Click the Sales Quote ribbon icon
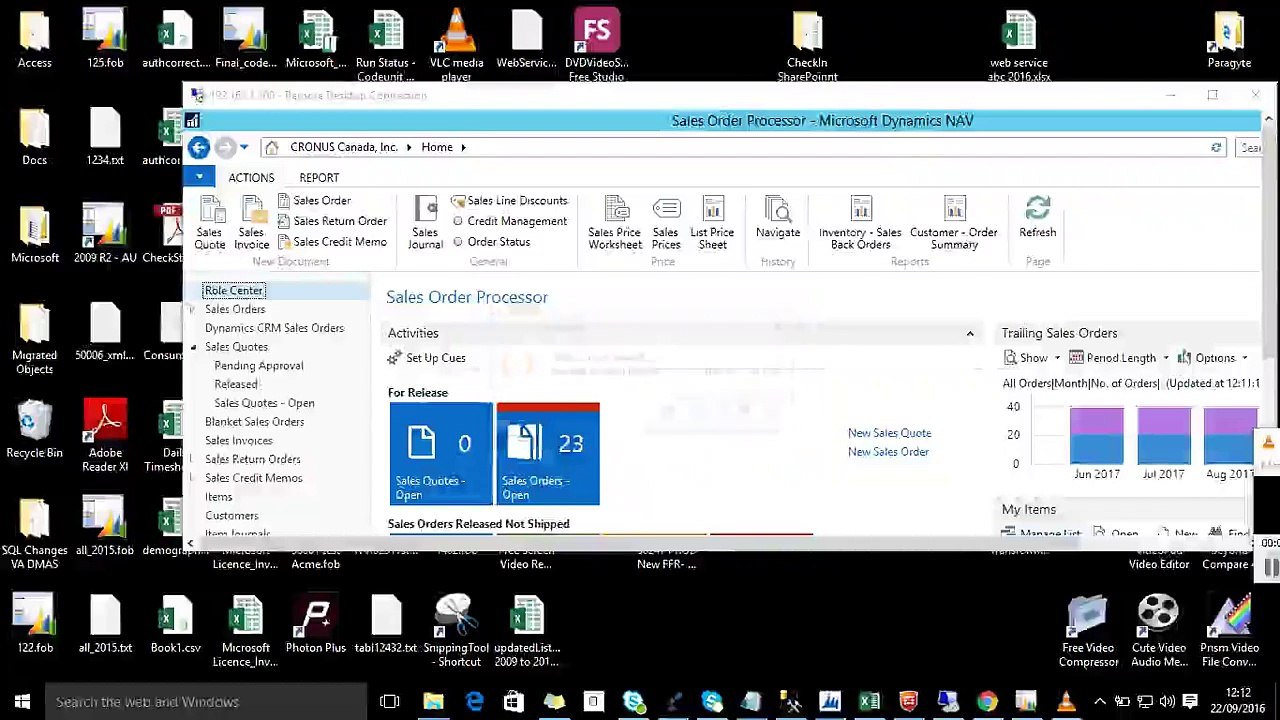 pos(209,222)
